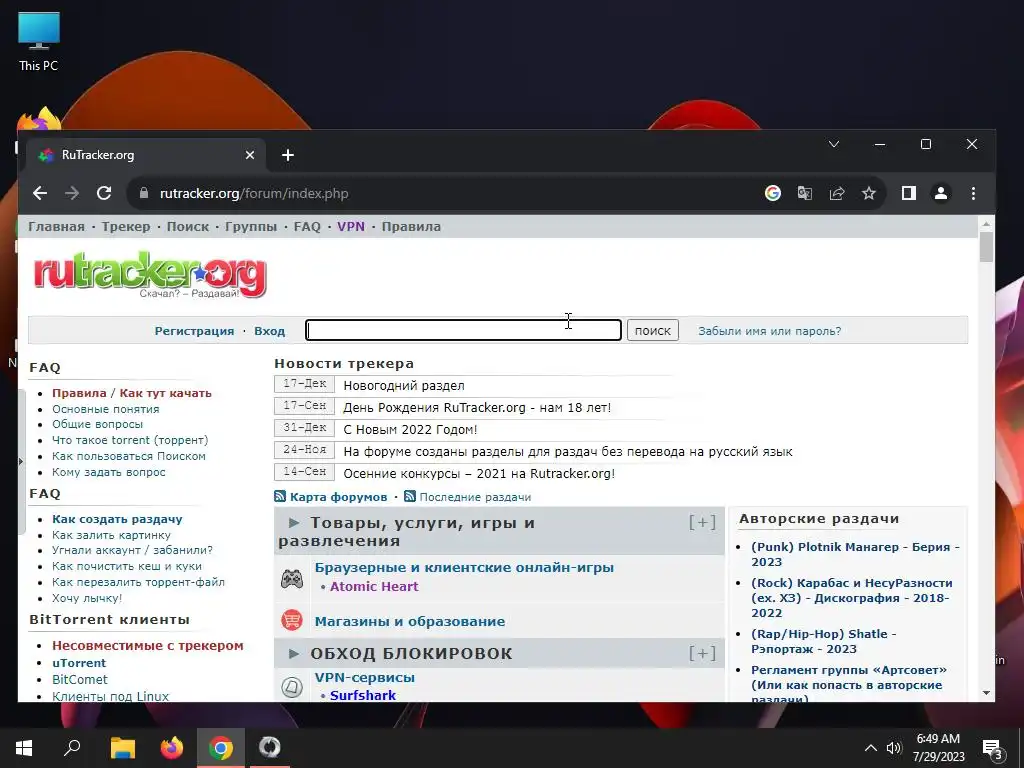Open news День Рождения RuTracker.org
Viewport: 1024px width, 768px height.
(x=477, y=408)
